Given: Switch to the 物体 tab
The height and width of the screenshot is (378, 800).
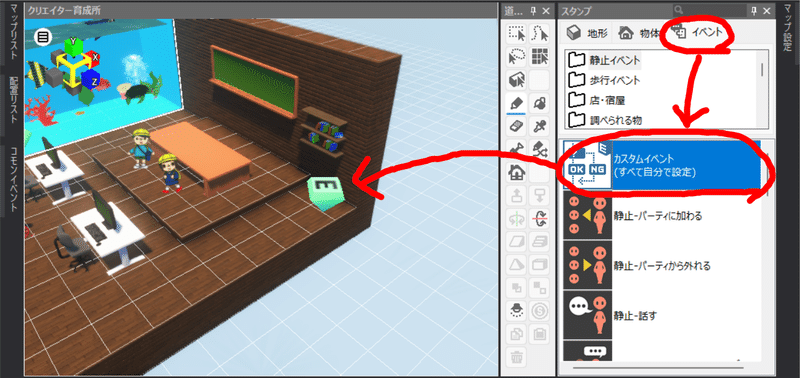Looking at the screenshot, I should click(x=638, y=34).
